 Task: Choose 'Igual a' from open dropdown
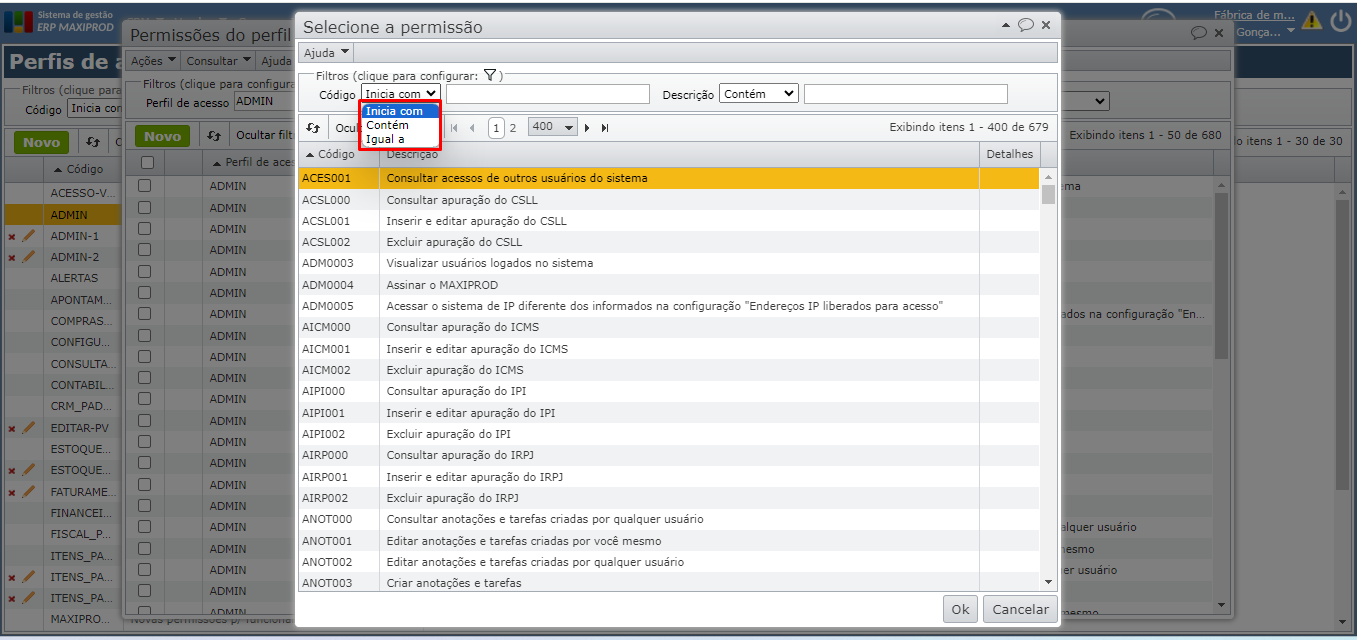tap(400, 139)
